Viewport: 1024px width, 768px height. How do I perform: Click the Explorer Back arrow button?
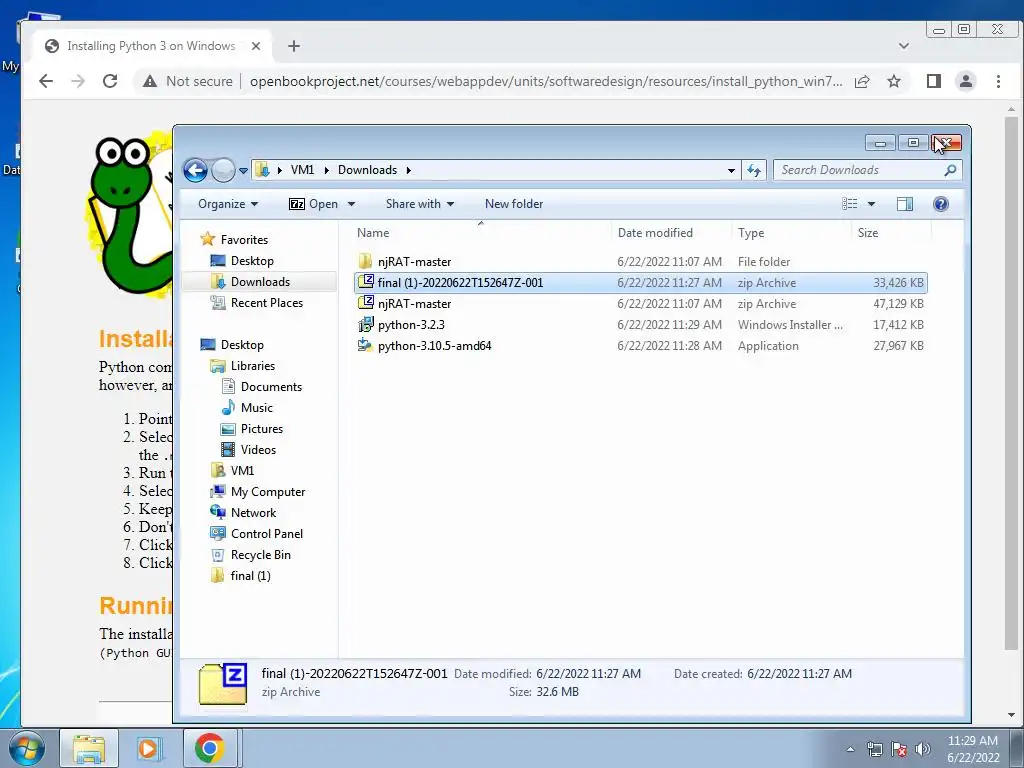pos(195,170)
